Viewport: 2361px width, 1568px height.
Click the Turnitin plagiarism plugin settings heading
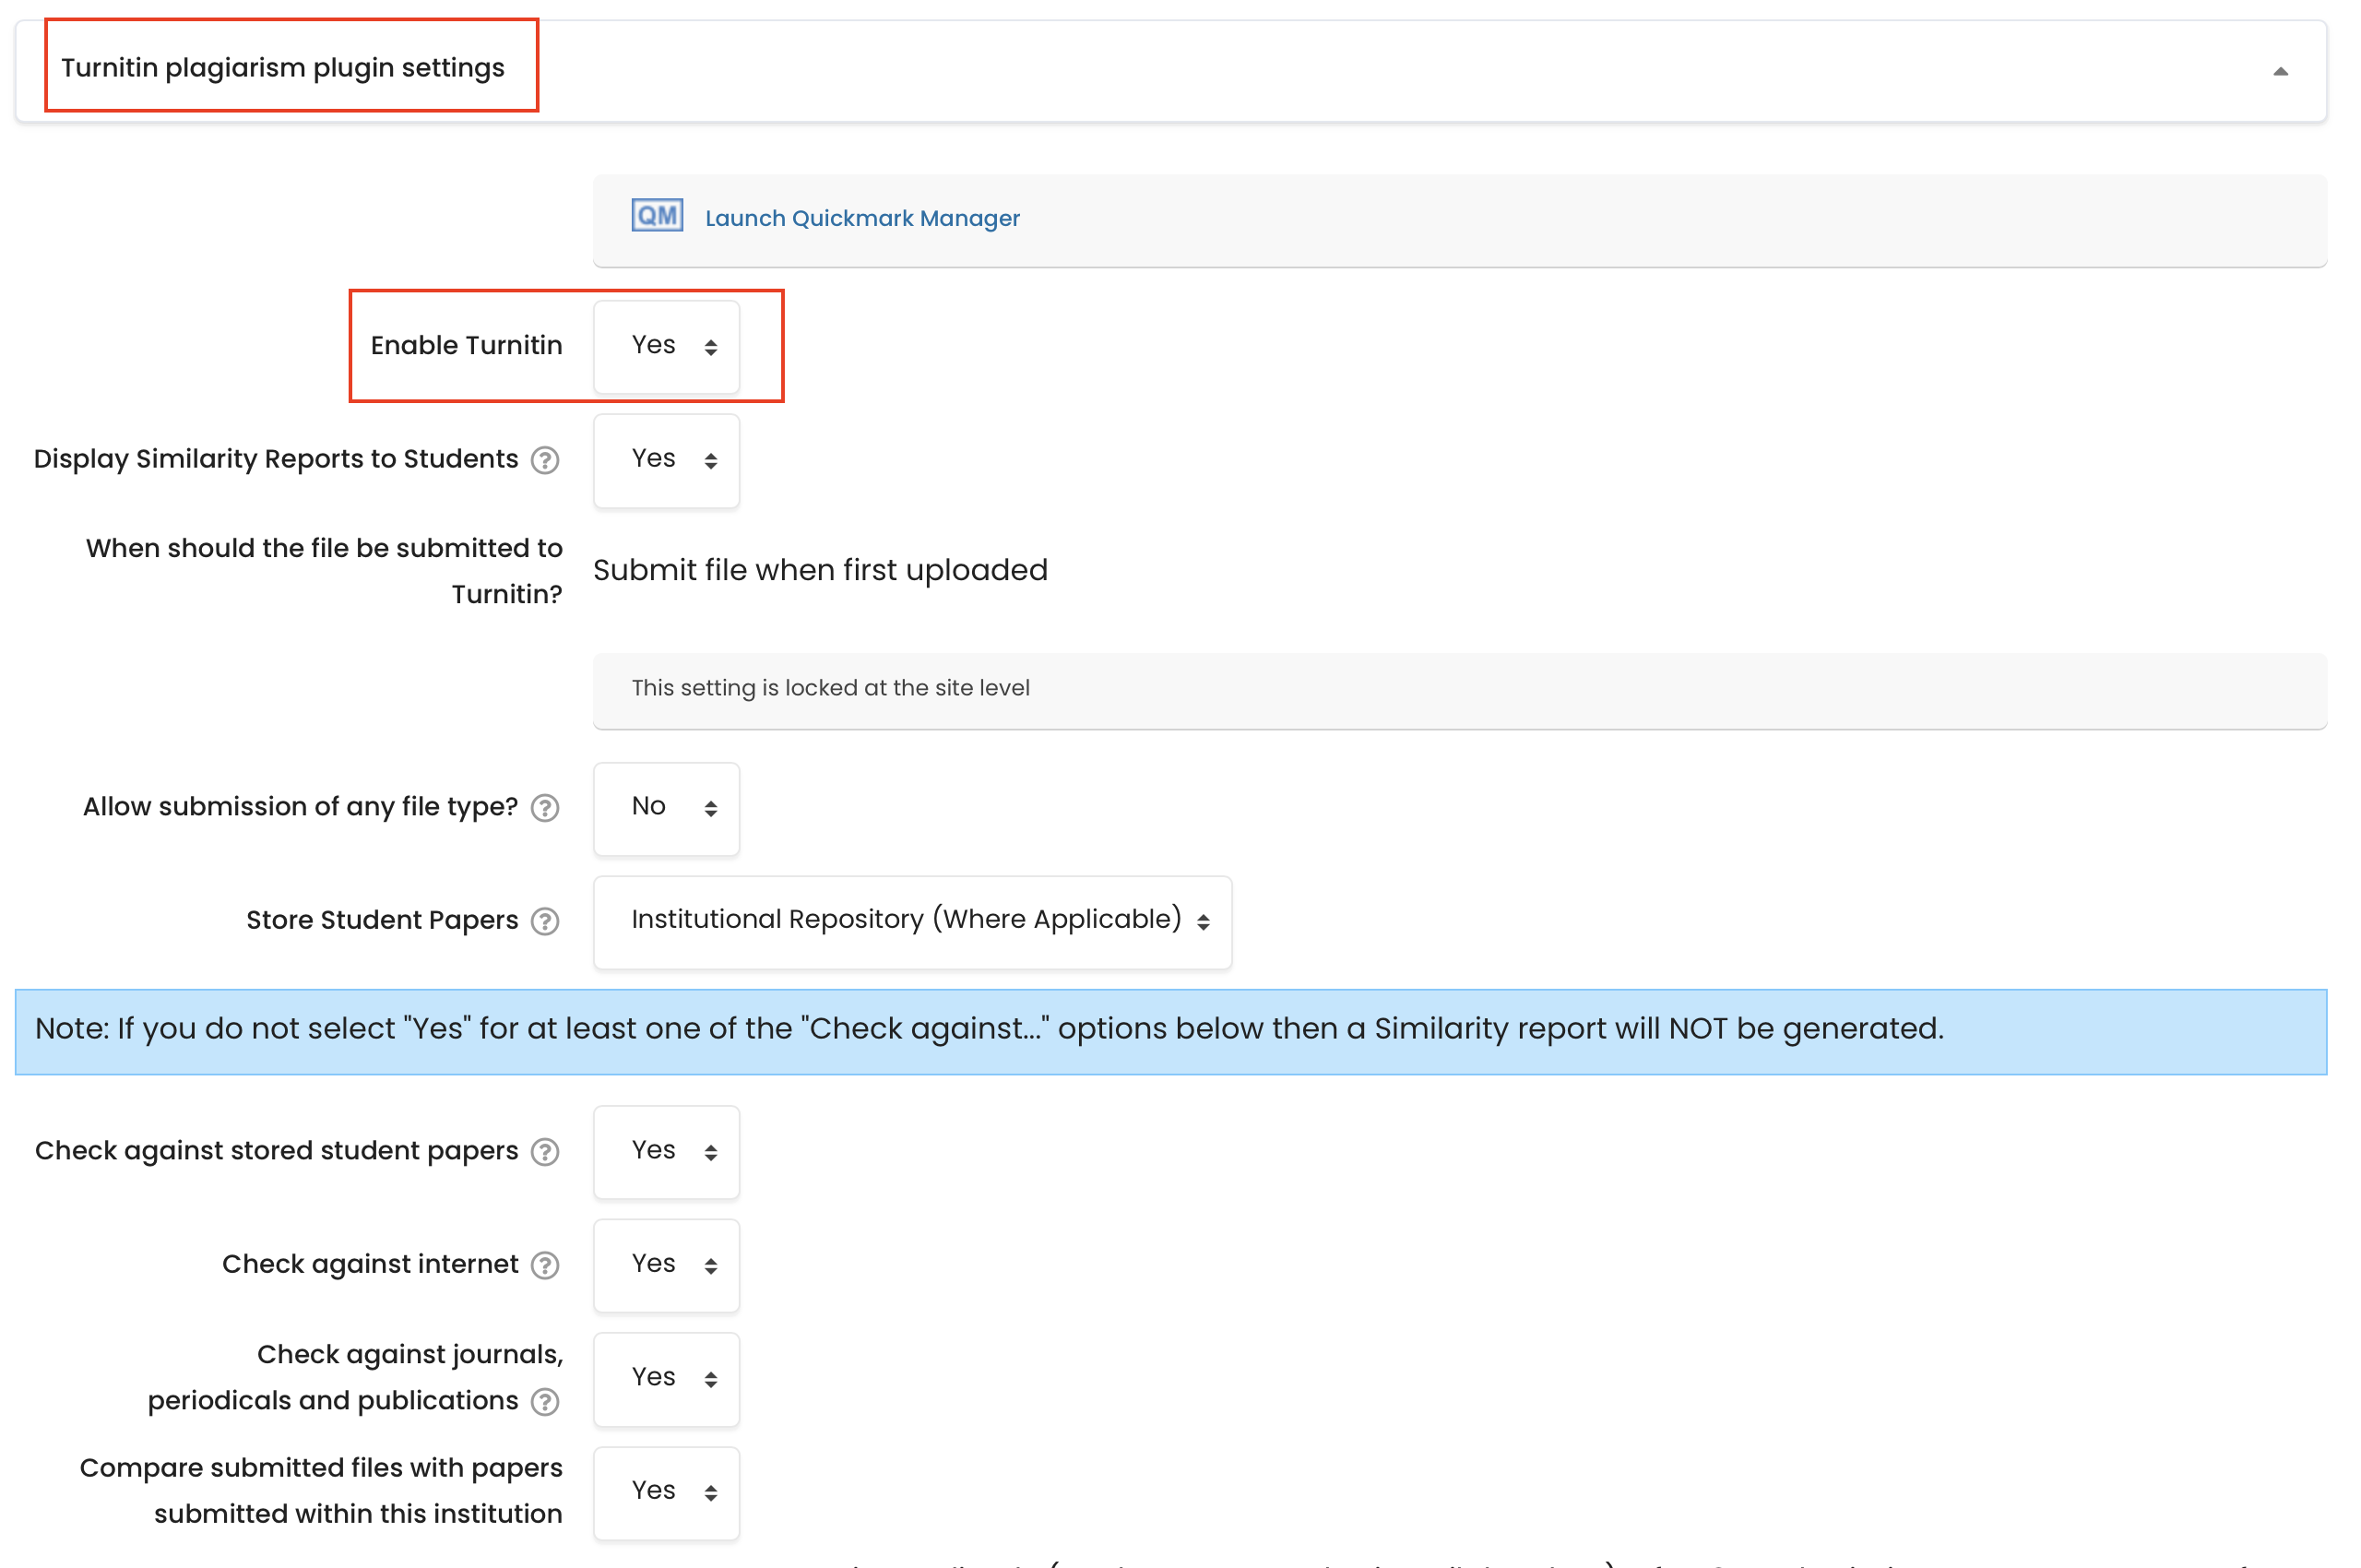click(x=284, y=67)
